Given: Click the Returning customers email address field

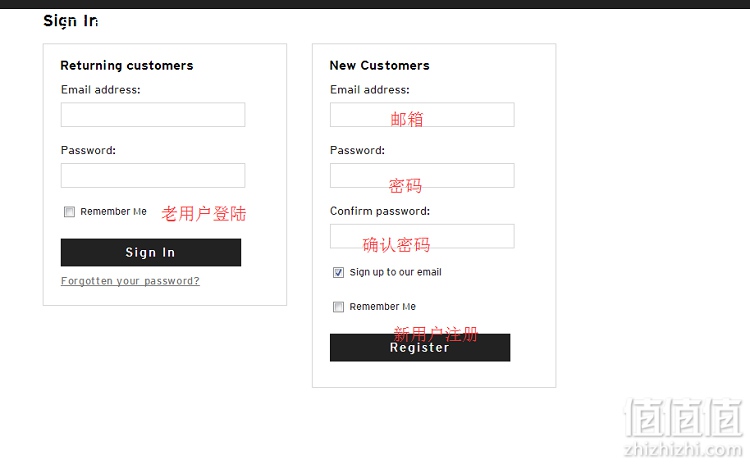Looking at the screenshot, I should 153,115.
